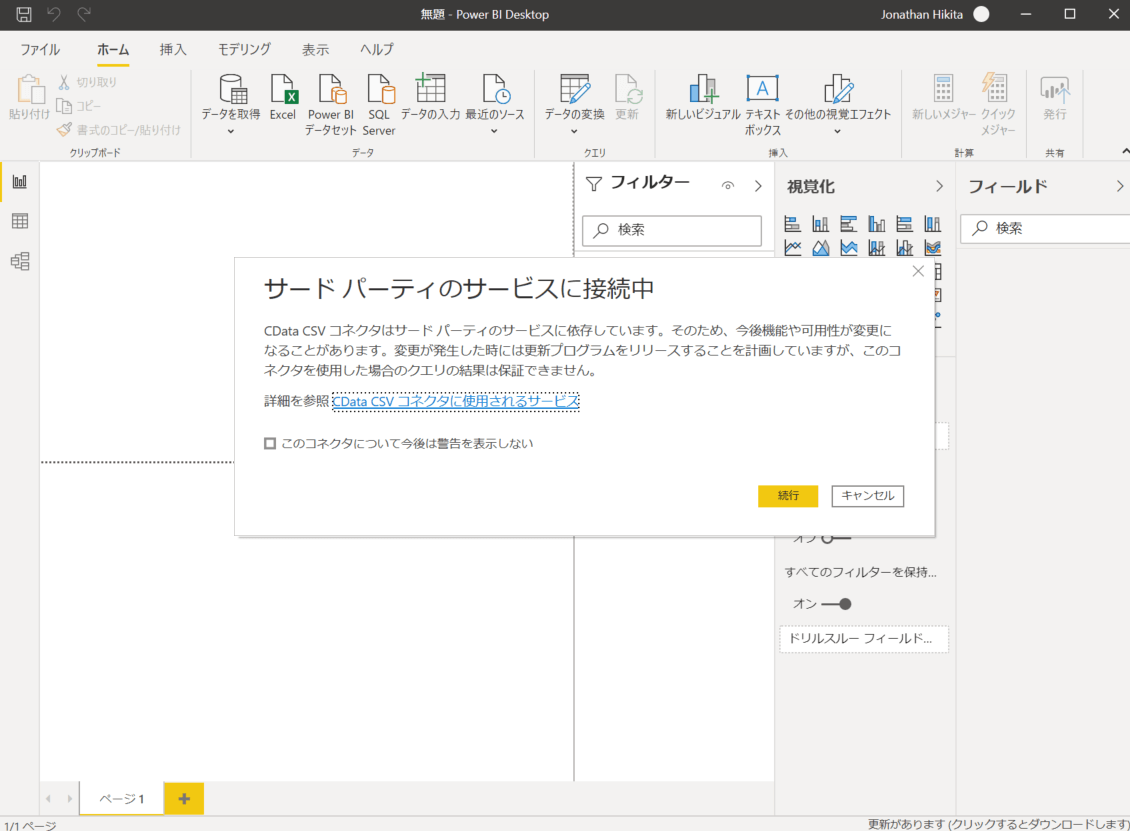Select the stacked area chart visual

[x=848, y=248]
